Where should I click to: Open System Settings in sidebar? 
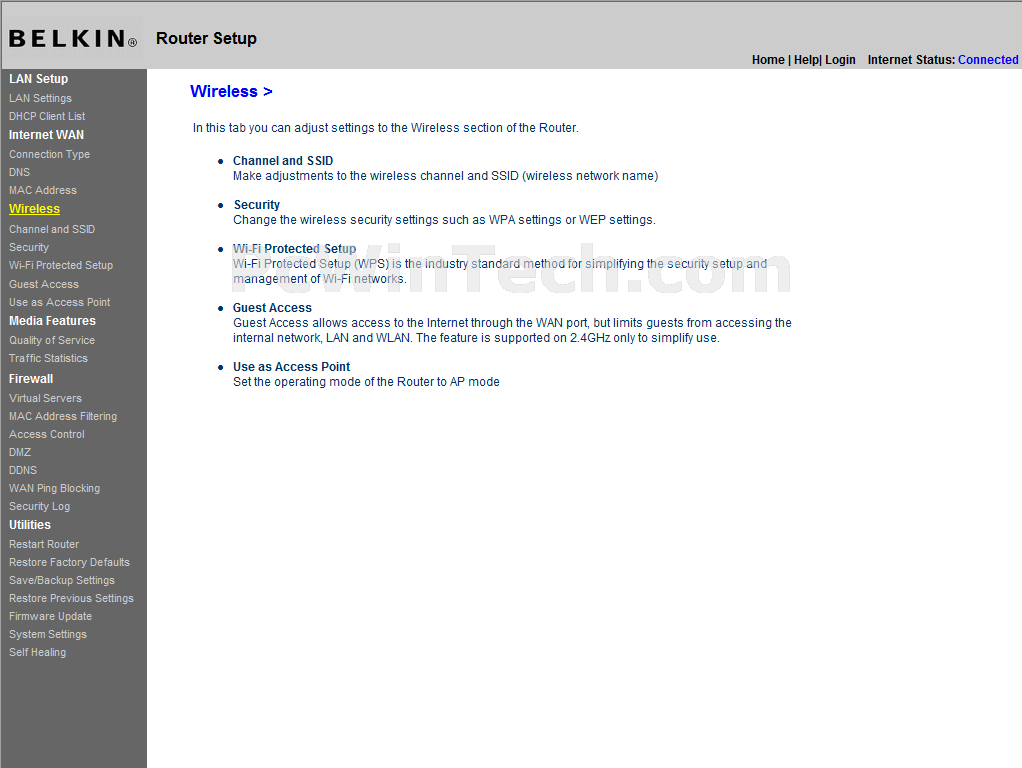(48, 634)
